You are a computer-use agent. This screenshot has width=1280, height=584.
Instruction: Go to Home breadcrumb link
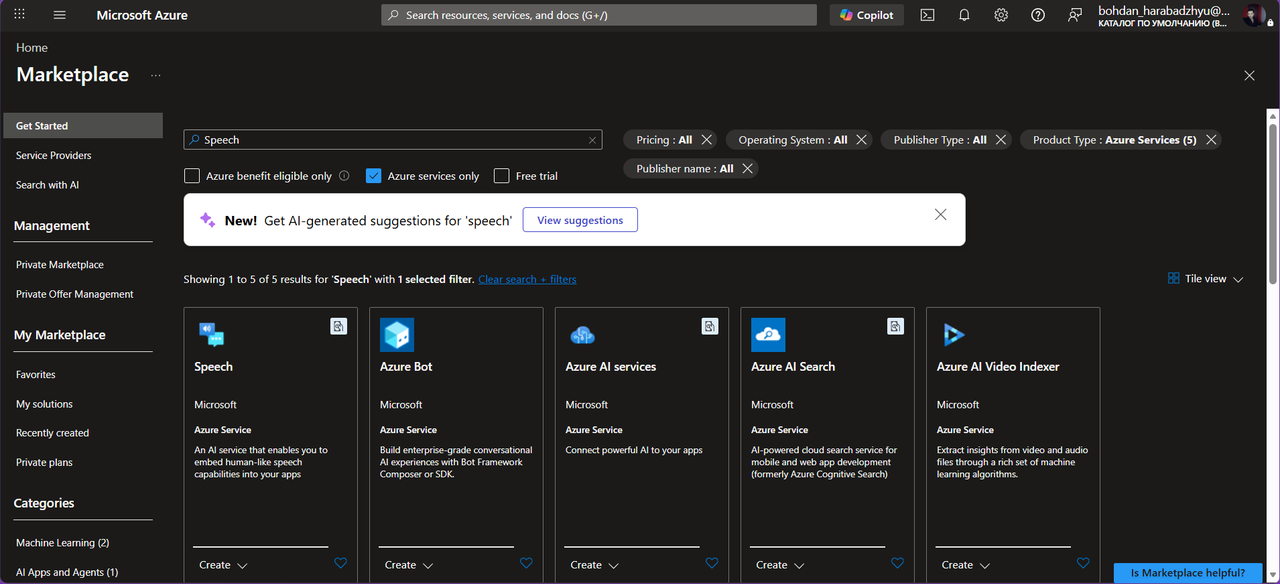click(x=32, y=48)
